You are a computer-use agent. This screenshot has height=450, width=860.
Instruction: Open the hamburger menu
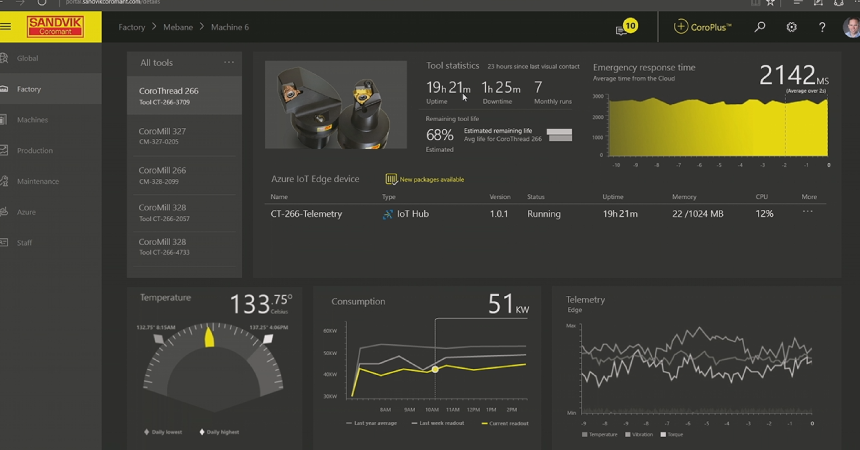tap(5, 26)
